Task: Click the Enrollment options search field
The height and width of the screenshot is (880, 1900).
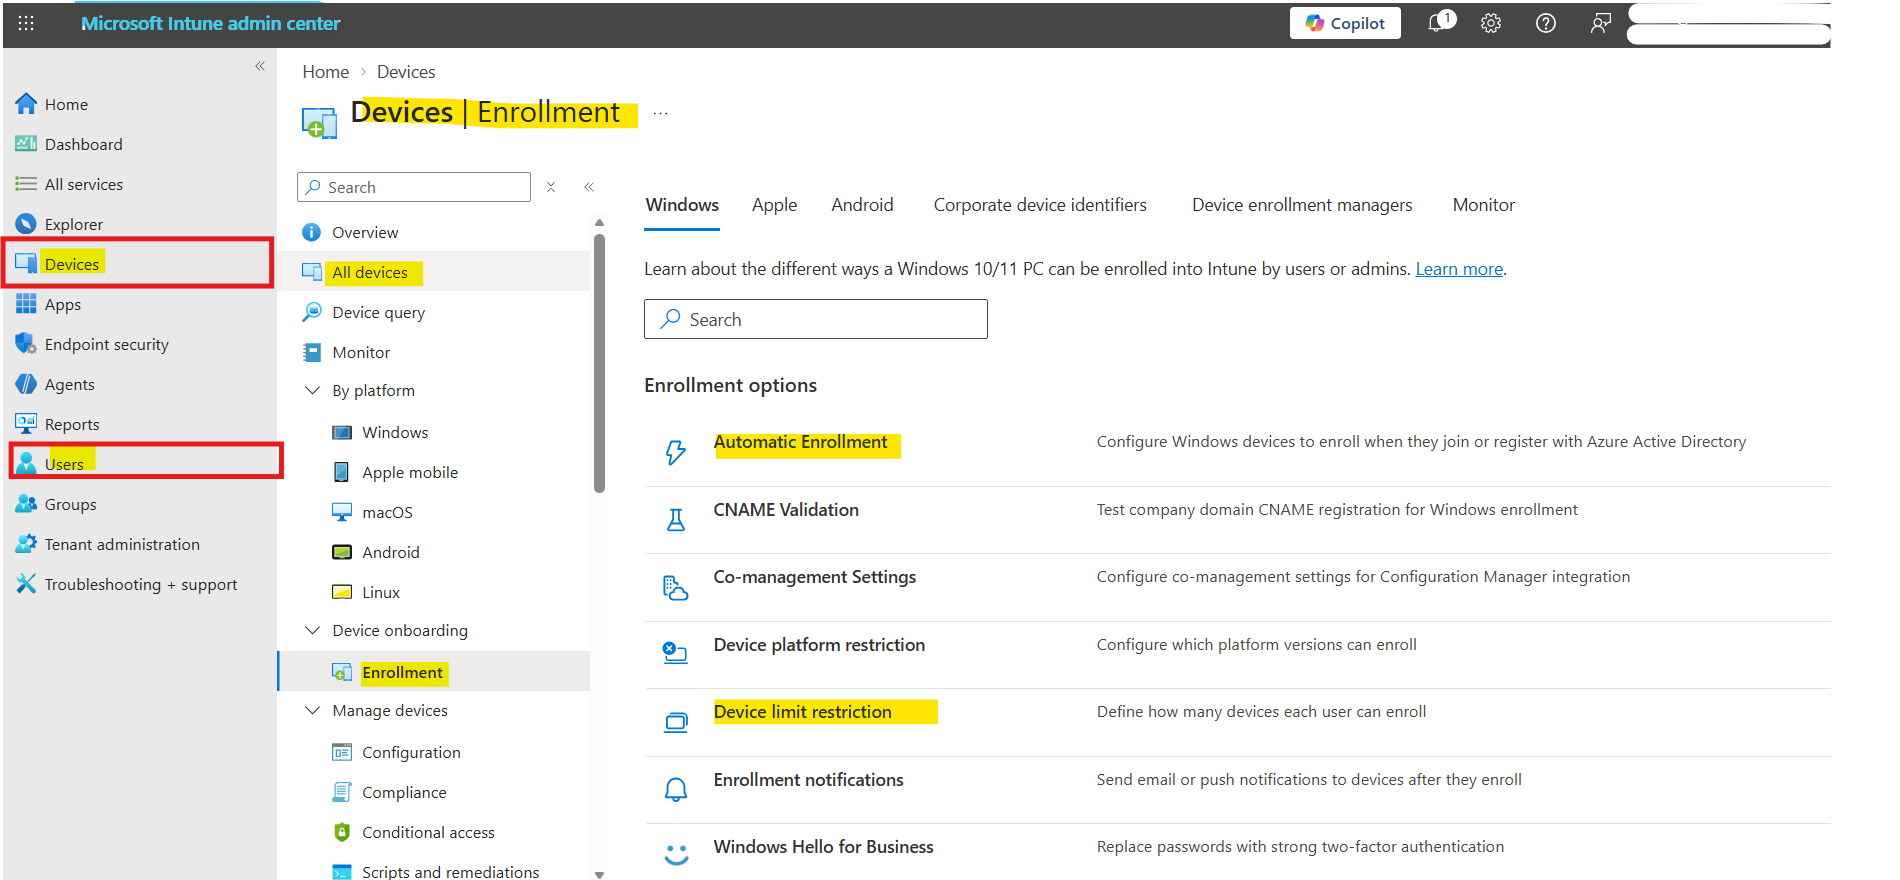Action: [x=816, y=319]
